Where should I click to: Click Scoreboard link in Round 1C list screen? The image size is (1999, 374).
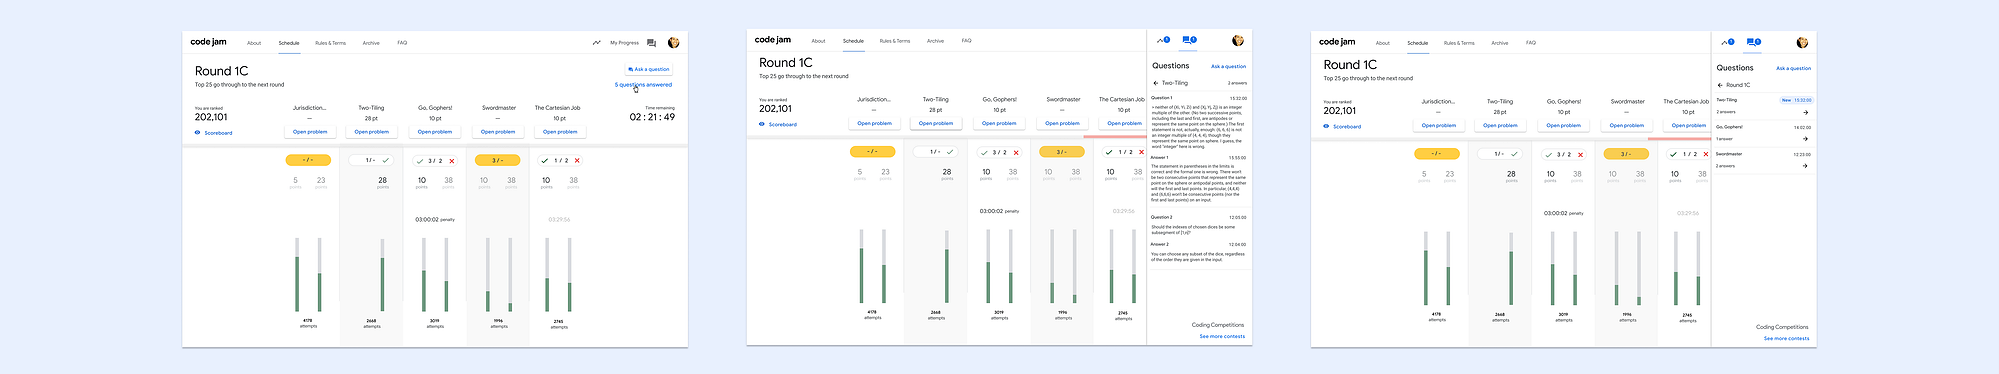(1342, 127)
